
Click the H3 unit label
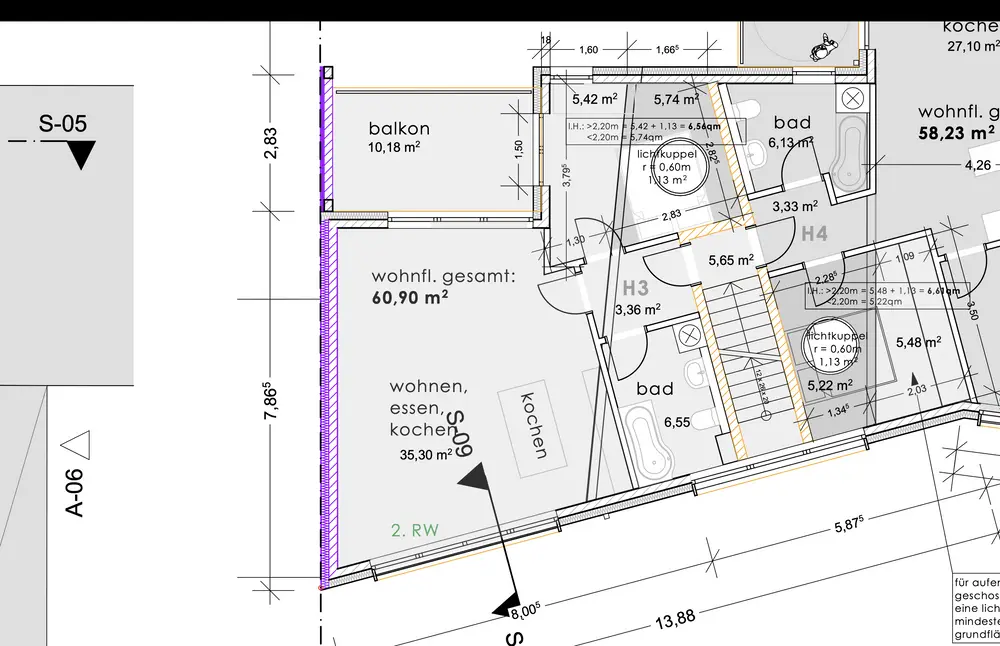click(636, 288)
